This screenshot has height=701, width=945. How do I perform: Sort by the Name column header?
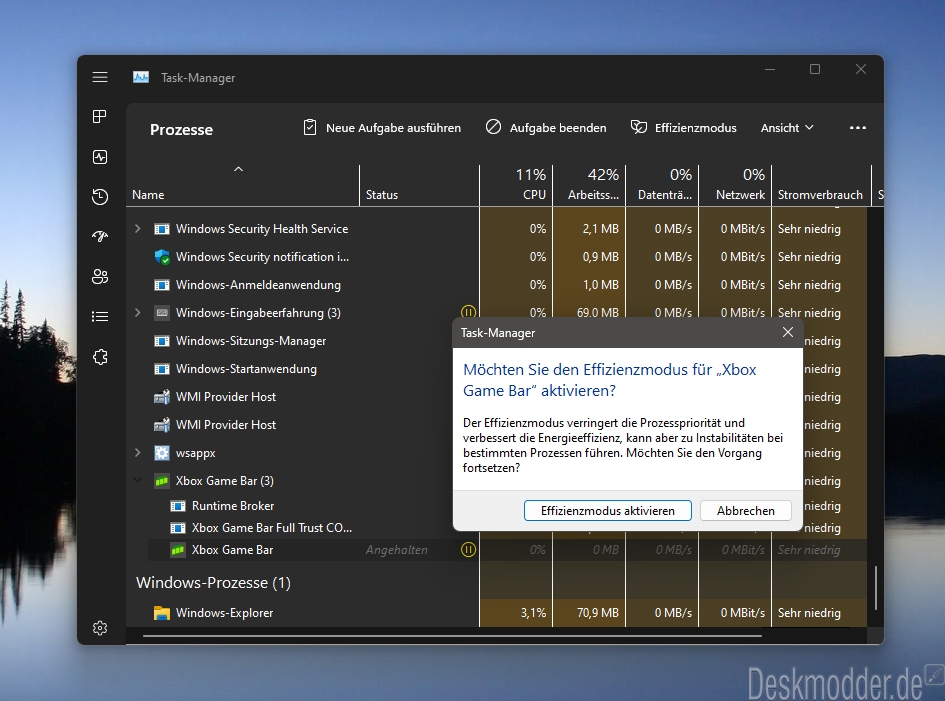click(242, 186)
